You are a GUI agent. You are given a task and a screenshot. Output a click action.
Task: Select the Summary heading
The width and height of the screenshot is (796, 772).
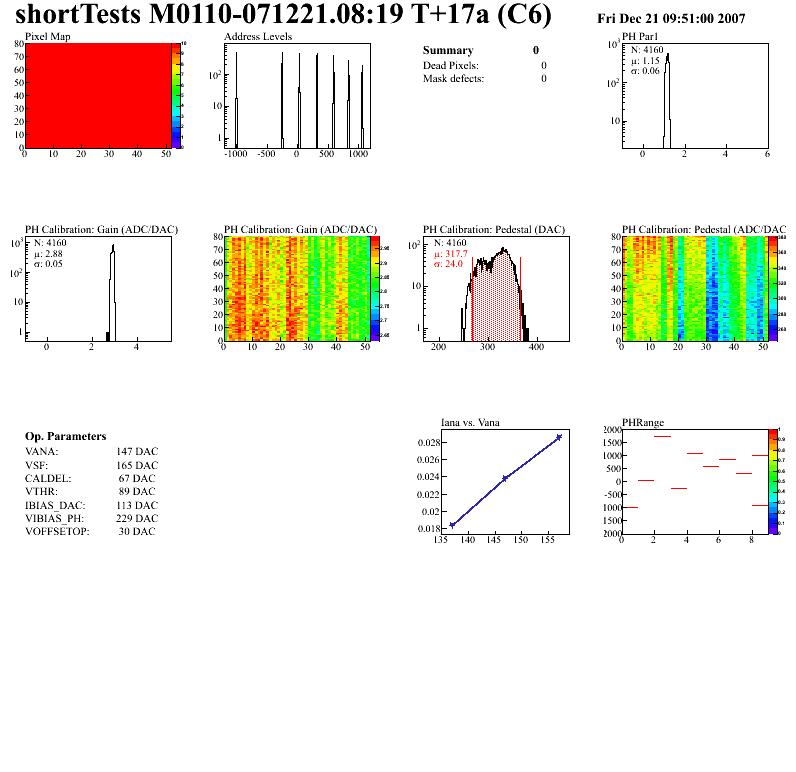click(448, 50)
